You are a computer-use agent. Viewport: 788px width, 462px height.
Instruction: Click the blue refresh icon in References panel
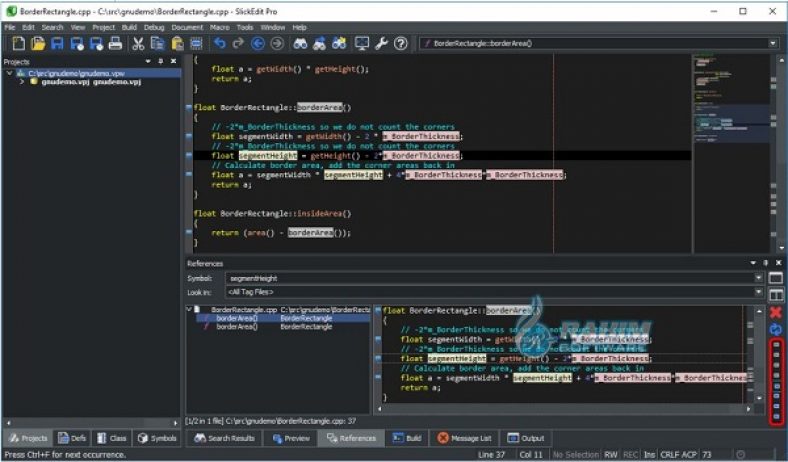[x=775, y=329]
